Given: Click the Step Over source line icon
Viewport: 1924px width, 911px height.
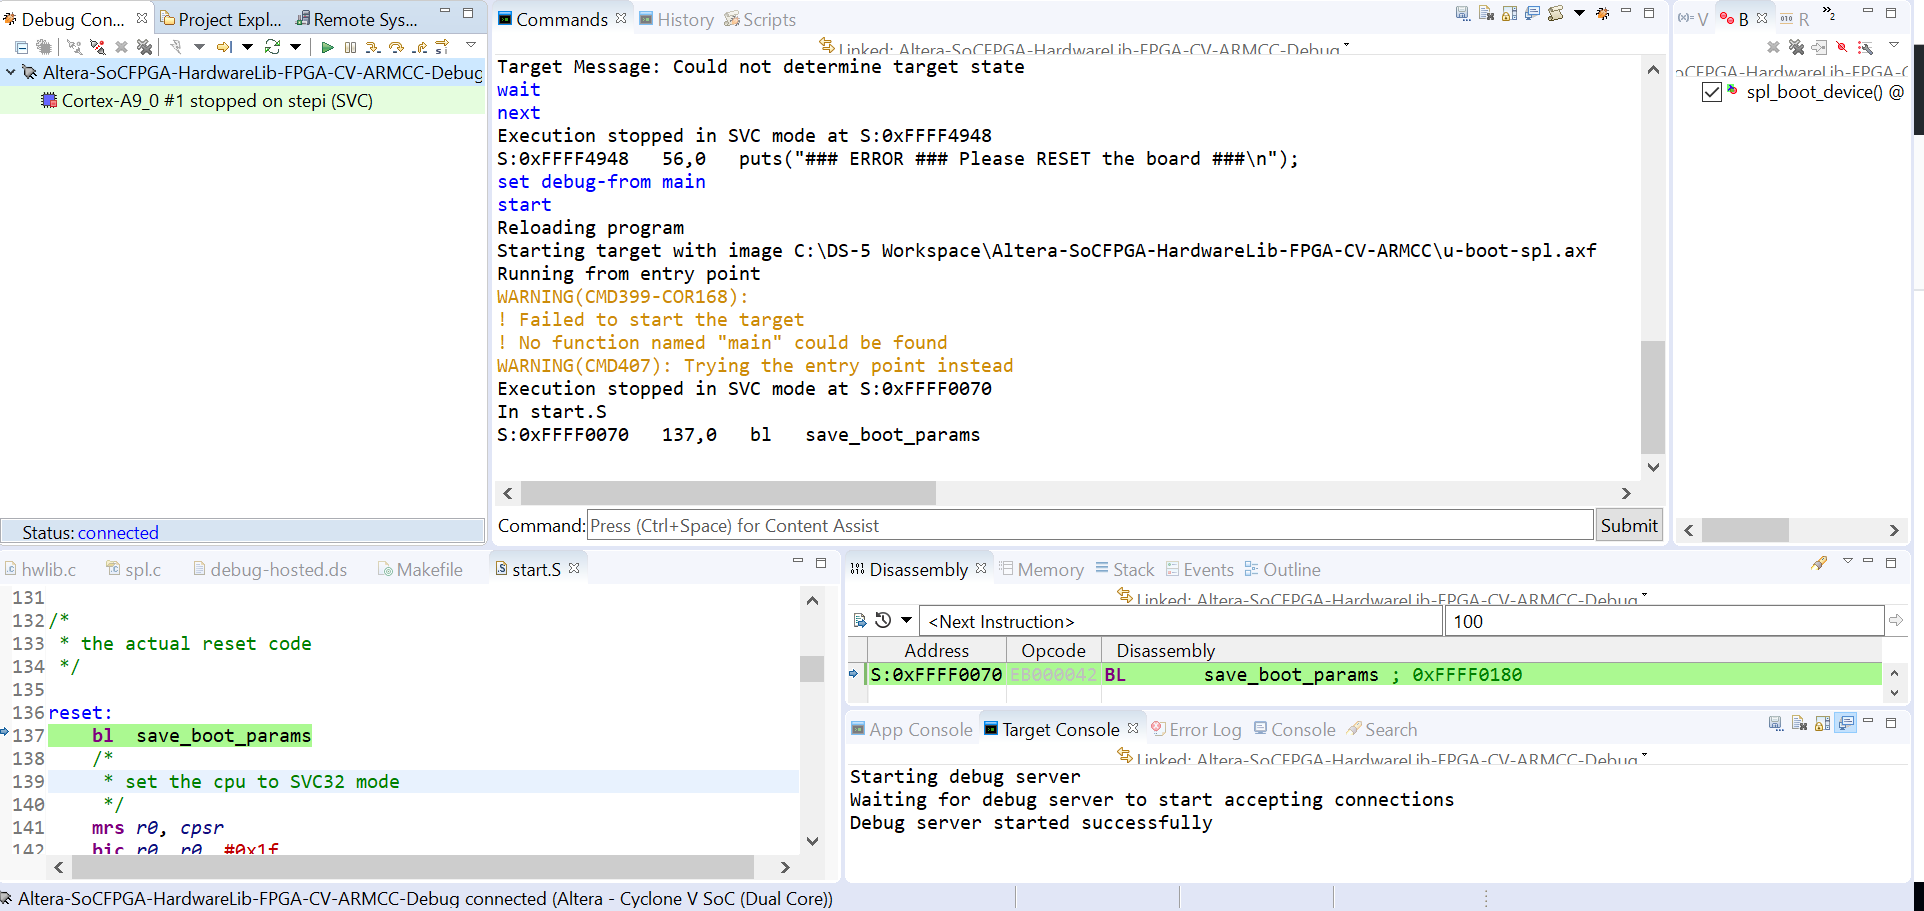Looking at the screenshot, I should pyautogui.click(x=396, y=47).
